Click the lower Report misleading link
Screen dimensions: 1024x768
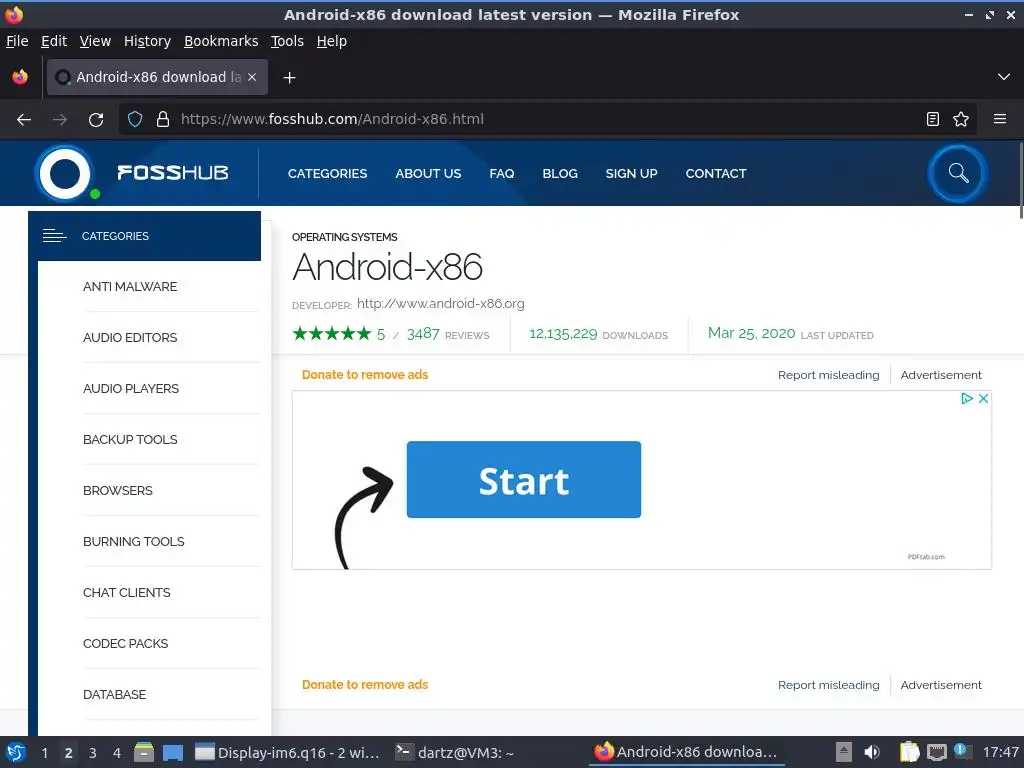(x=828, y=685)
